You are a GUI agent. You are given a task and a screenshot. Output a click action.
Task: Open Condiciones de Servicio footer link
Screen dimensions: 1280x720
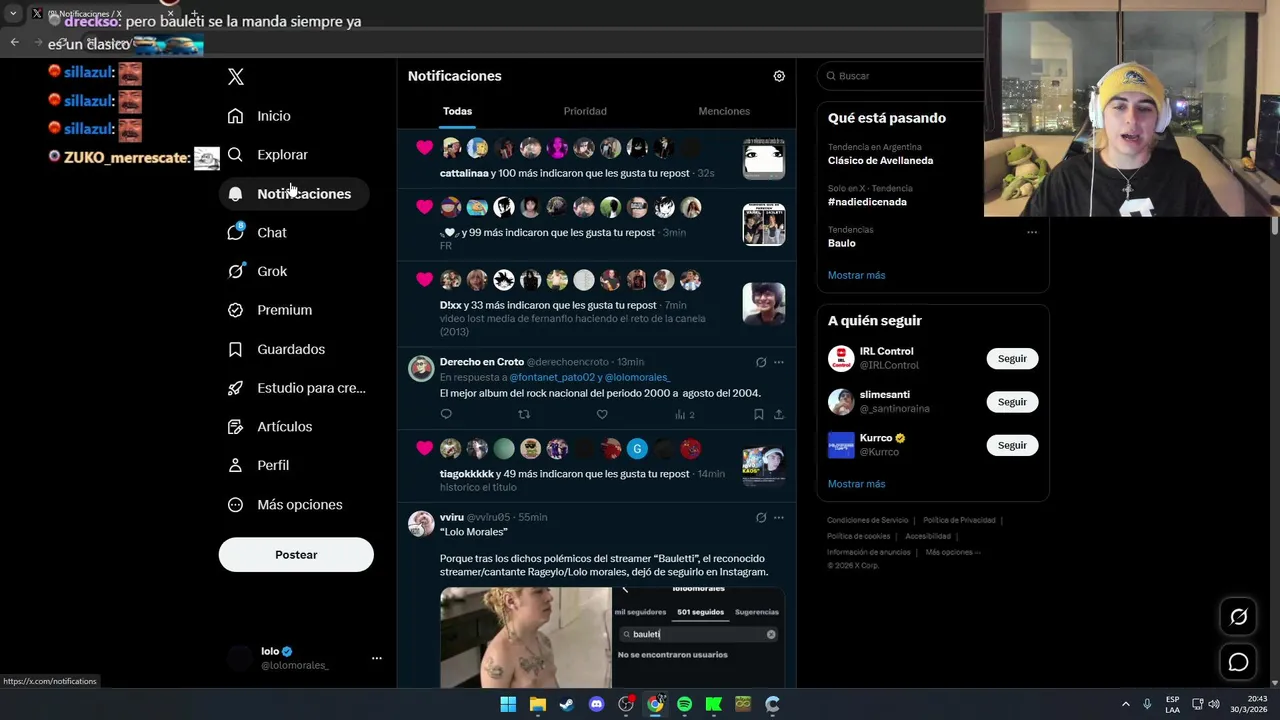coord(868,520)
